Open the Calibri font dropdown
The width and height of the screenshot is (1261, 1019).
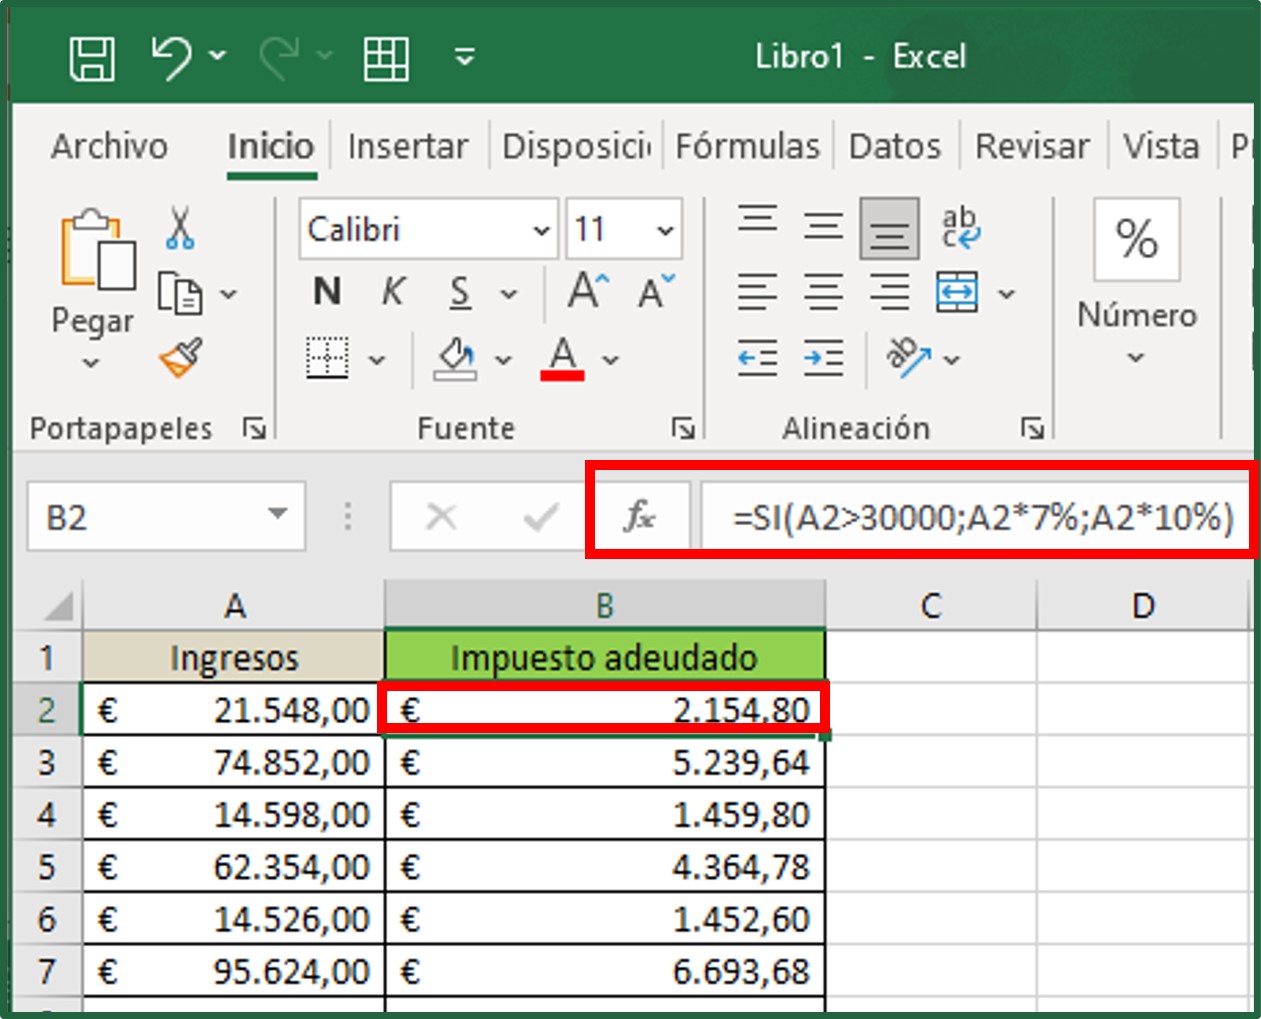541,229
